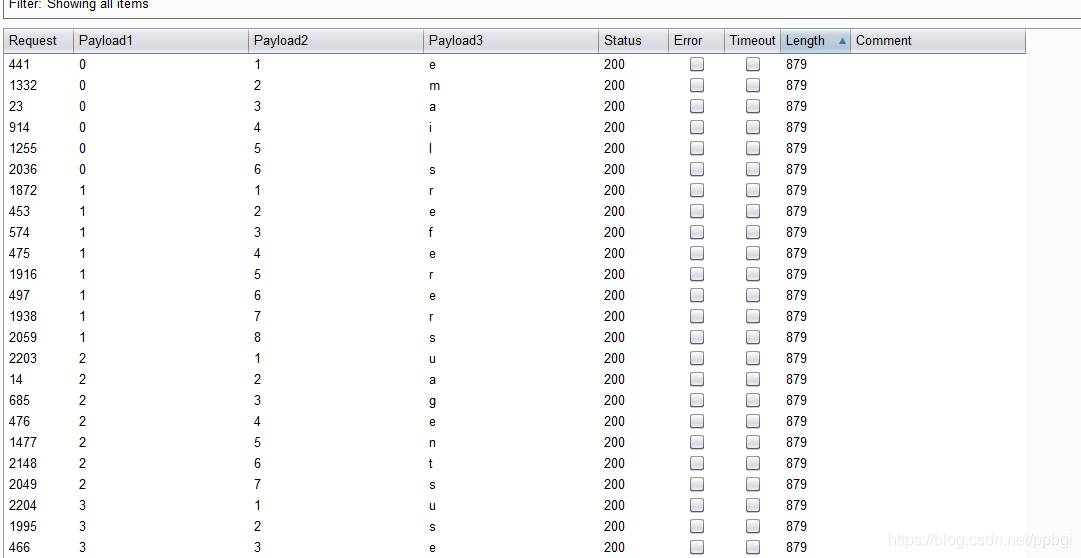Select request number 2203
Image resolution: width=1081 pixels, height=558 pixels.
coord(23,358)
